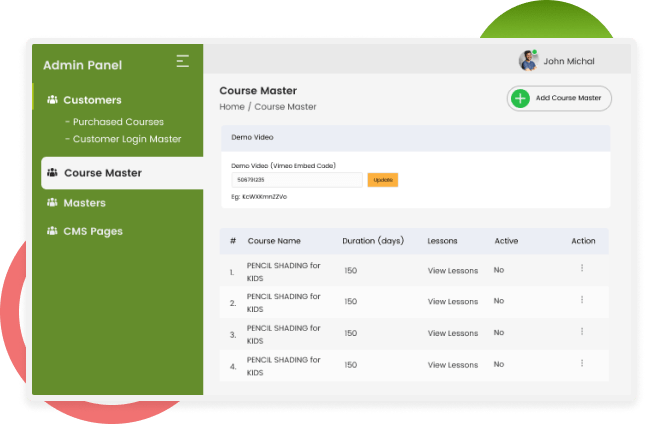Viewport: 646px width, 424px height.
Task: Click the Admin Panel title
Action: tap(82, 65)
